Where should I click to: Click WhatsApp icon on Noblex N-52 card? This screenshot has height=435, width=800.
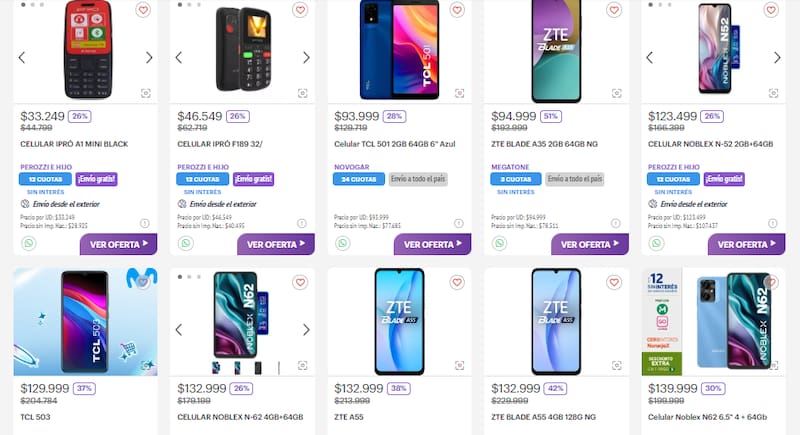(x=657, y=243)
